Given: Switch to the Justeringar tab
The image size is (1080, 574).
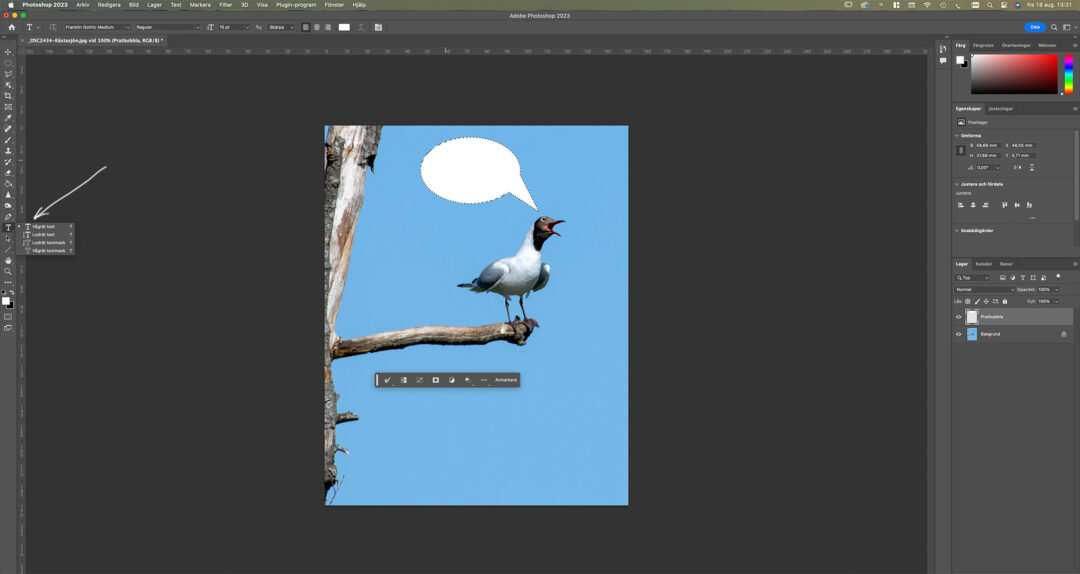Looking at the screenshot, I should (x=1001, y=109).
